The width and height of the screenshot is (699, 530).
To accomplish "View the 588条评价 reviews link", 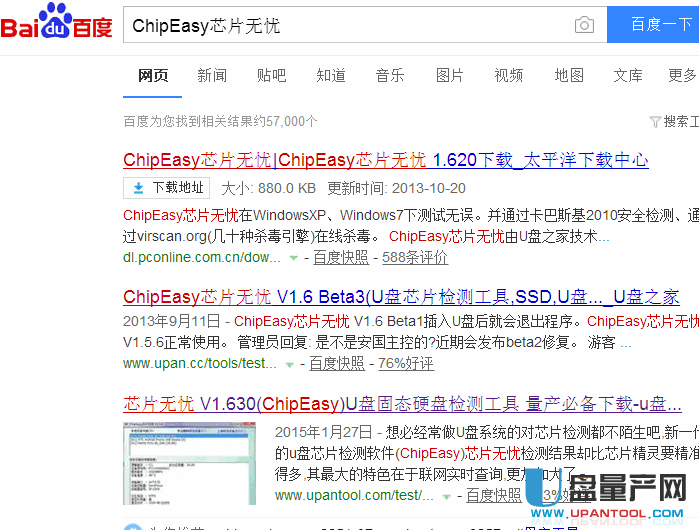I will click(415, 257).
